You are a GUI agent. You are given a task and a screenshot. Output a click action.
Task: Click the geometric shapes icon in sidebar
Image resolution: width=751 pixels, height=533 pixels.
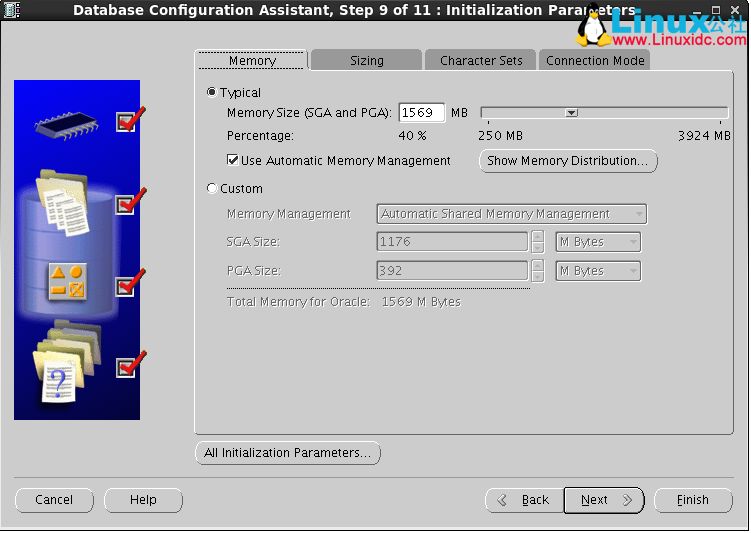[x=67, y=283]
